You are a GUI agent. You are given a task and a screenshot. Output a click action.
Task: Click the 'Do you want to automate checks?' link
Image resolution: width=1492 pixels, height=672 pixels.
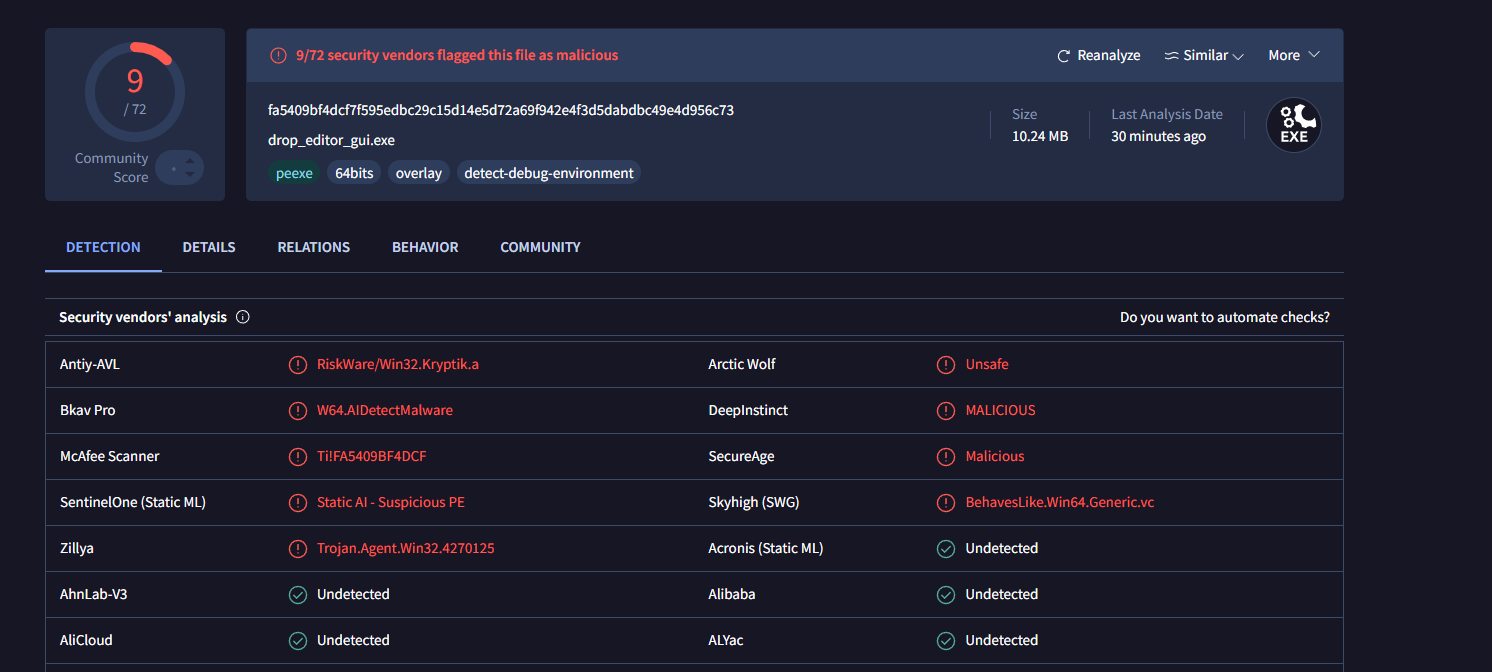pos(1224,317)
